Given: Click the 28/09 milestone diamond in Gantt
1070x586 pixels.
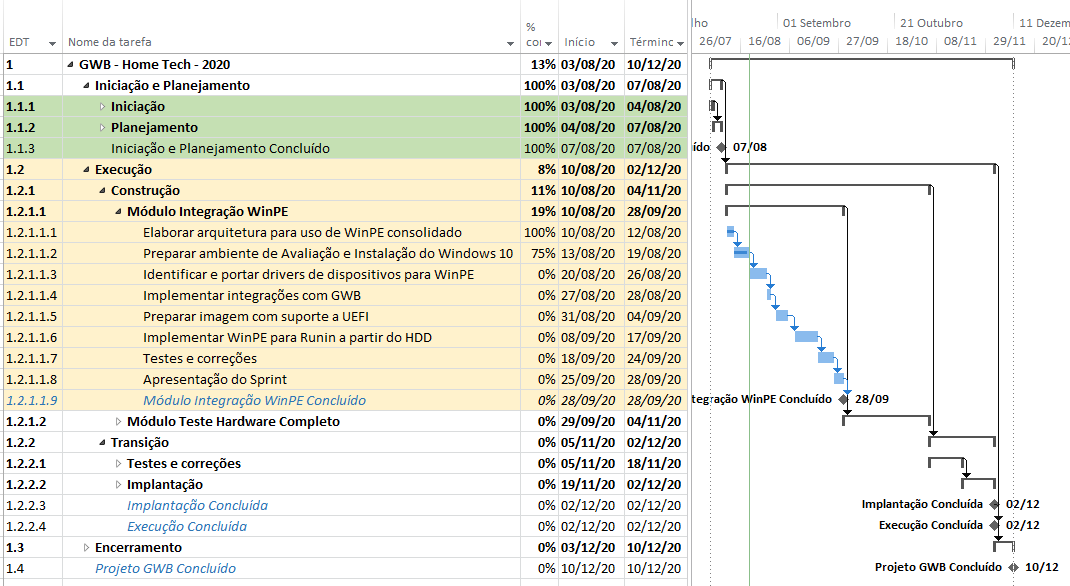Looking at the screenshot, I should [x=843, y=399].
